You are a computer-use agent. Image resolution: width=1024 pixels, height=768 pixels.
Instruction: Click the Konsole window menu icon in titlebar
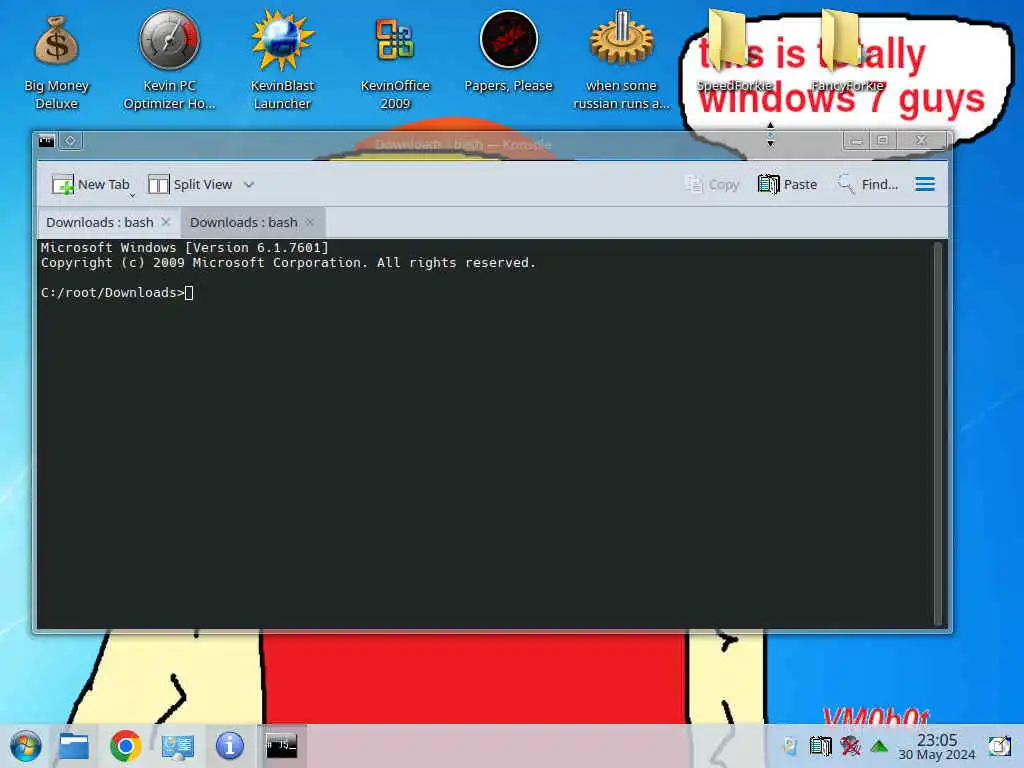point(46,141)
